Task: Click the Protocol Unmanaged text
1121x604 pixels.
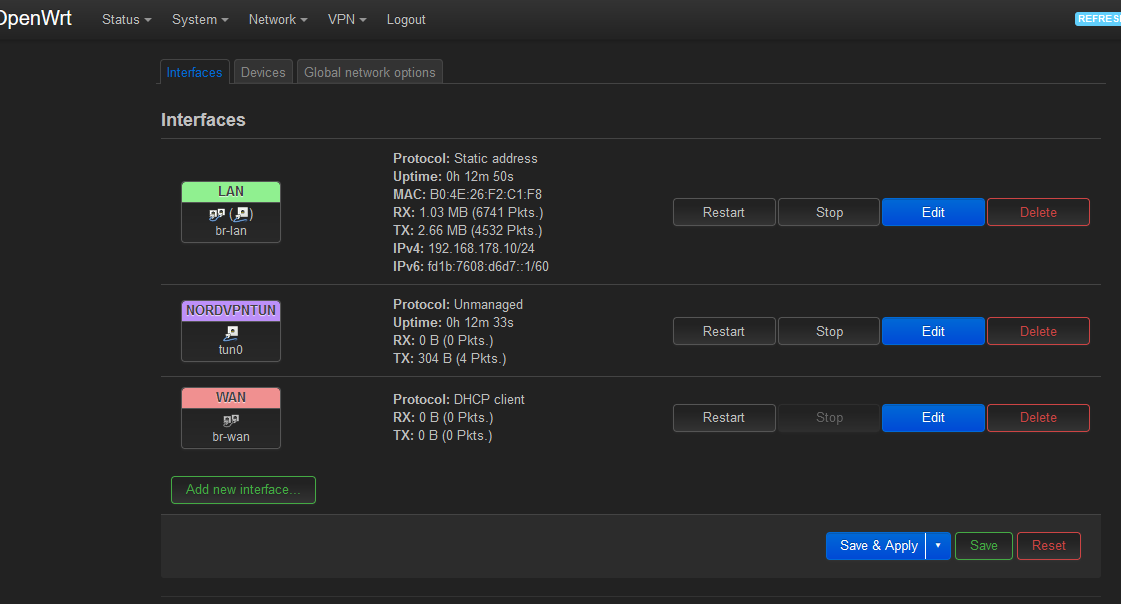Action: [458, 305]
